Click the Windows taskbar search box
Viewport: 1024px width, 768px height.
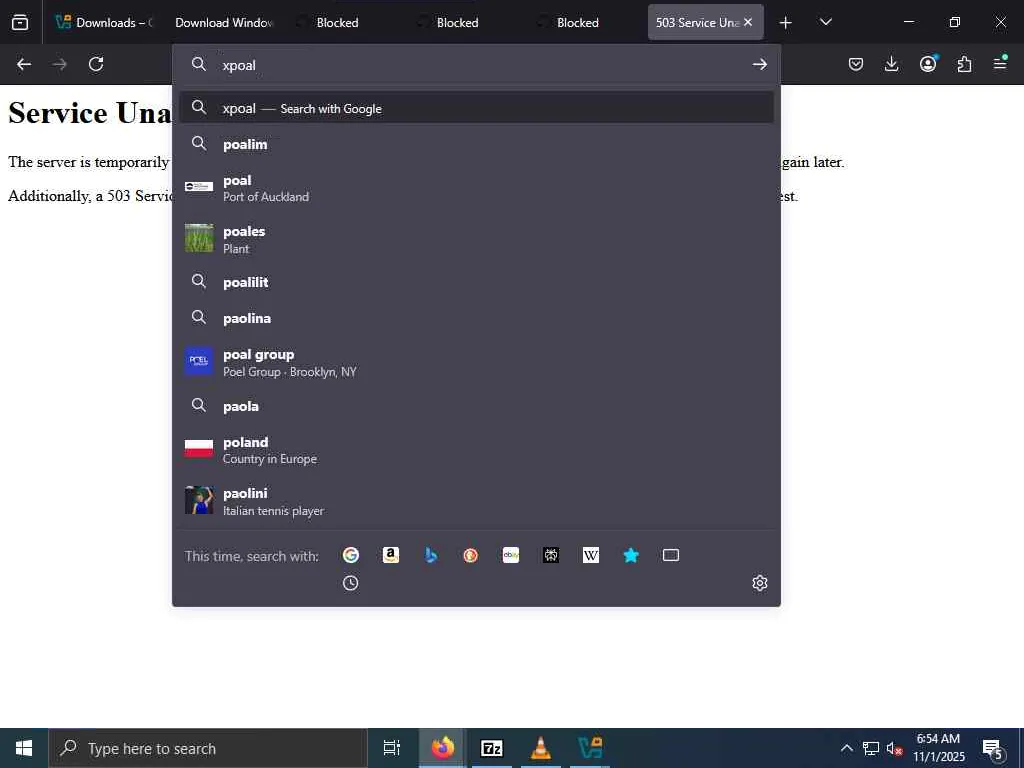208,748
